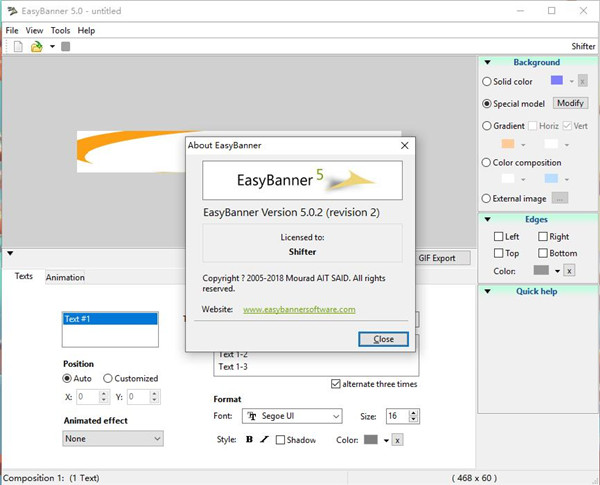600x485 pixels.
Task: Click the gradient orange color swatch
Action: pyautogui.click(x=508, y=144)
